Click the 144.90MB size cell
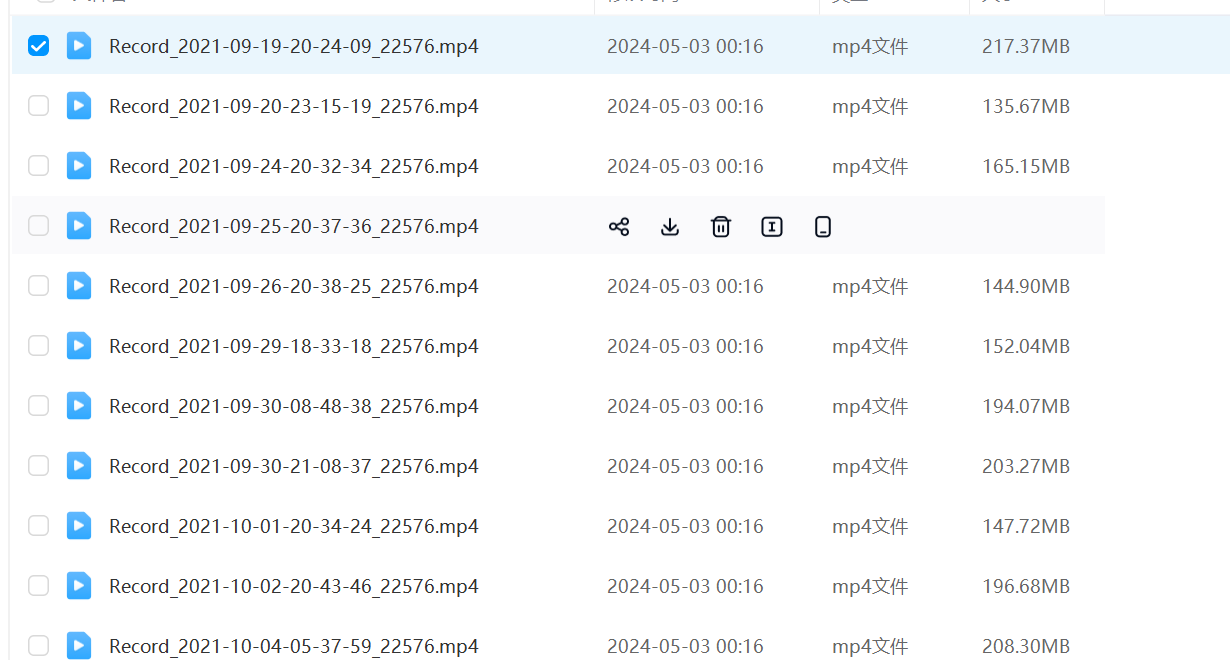The width and height of the screenshot is (1230, 660). point(1026,287)
